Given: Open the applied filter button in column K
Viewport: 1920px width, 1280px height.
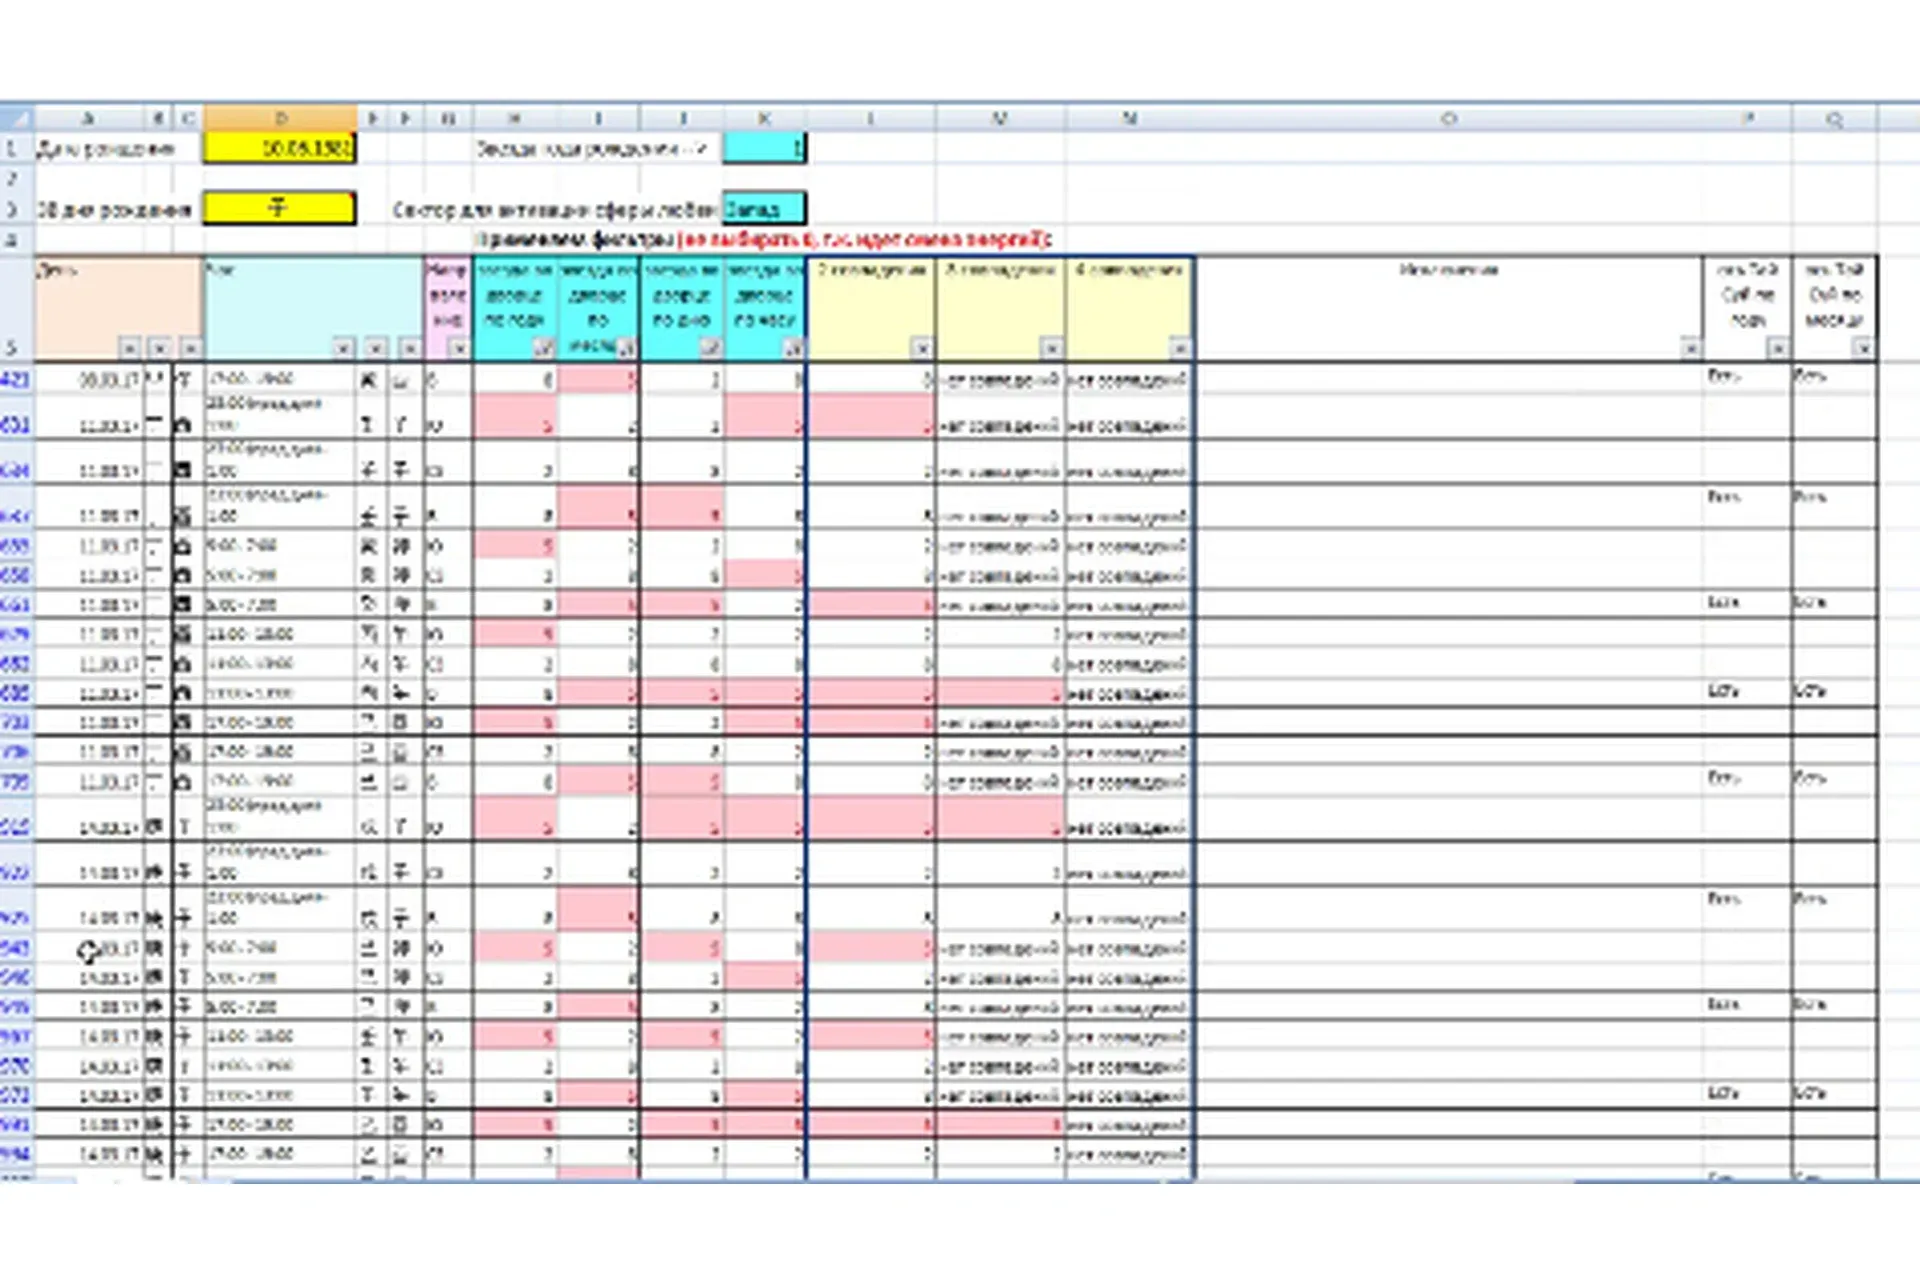Looking at the screenshot, I should click(793, 348).
